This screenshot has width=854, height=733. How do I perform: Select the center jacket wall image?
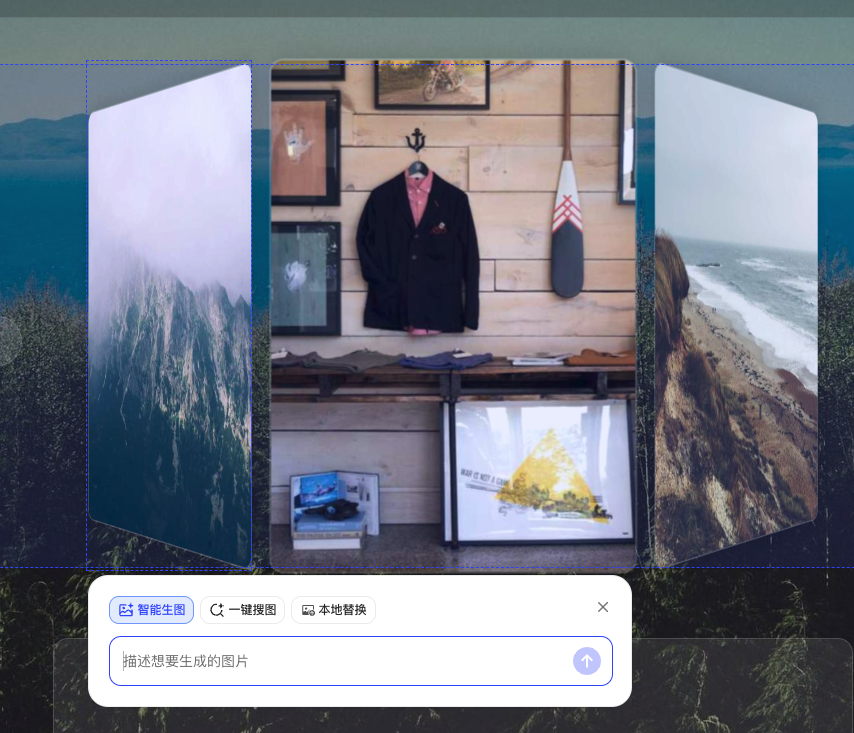(x=453, y=316)
